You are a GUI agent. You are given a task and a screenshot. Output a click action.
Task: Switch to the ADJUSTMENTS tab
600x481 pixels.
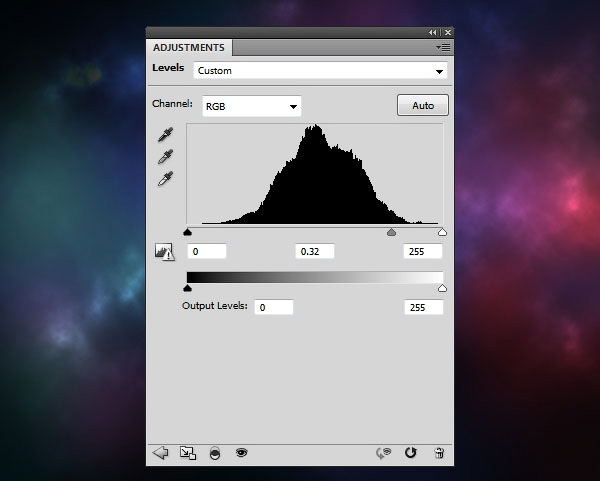[x=189, y=47]
